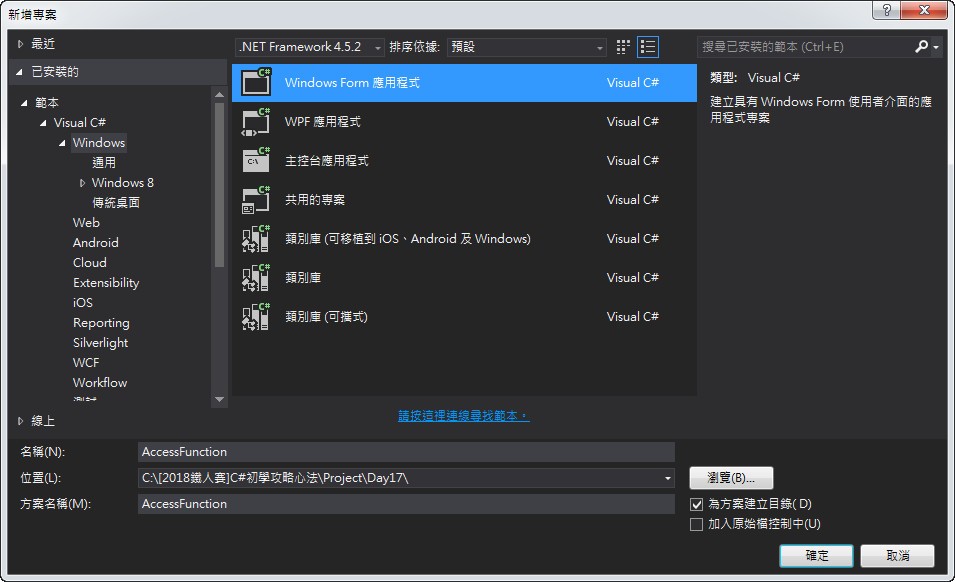The image size is (955, 582).
Task: Collapse the 範本 tree node
Action: pos(24,103)
